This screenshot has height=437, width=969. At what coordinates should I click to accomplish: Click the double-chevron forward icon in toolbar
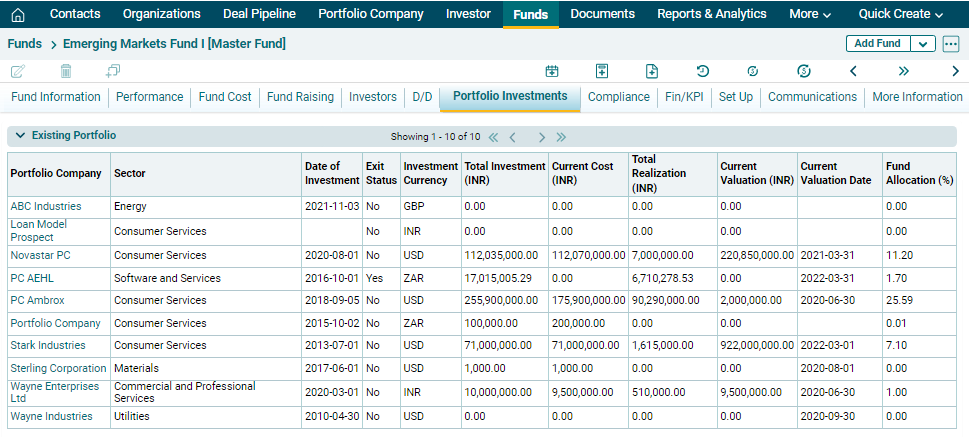[903, 71]
